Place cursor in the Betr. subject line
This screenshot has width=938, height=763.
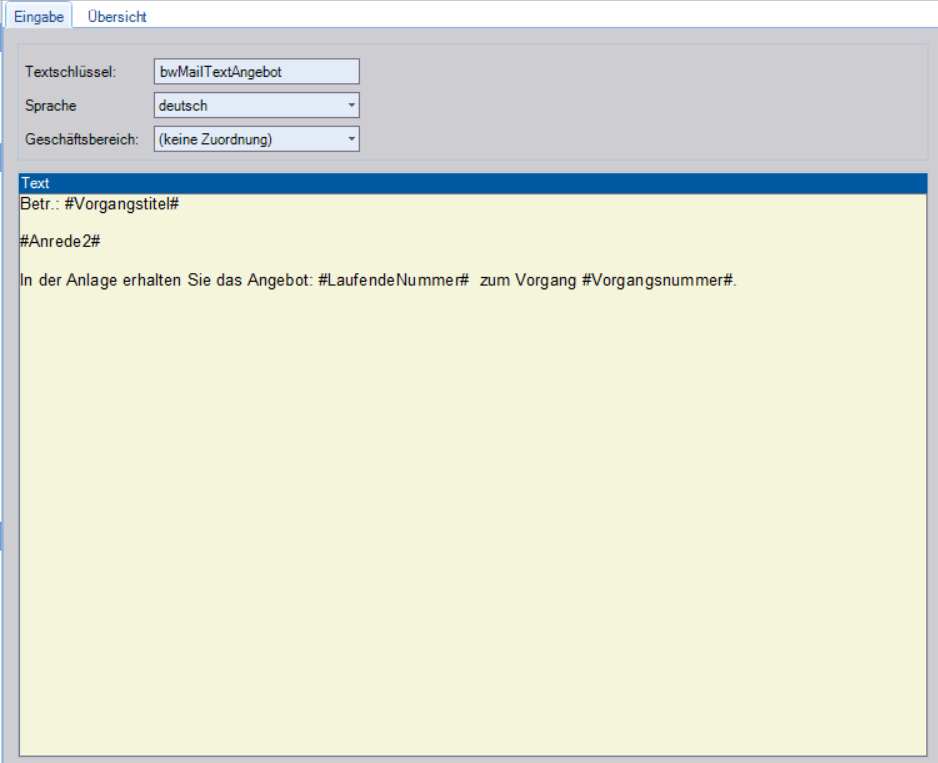(x=40, y=203)
